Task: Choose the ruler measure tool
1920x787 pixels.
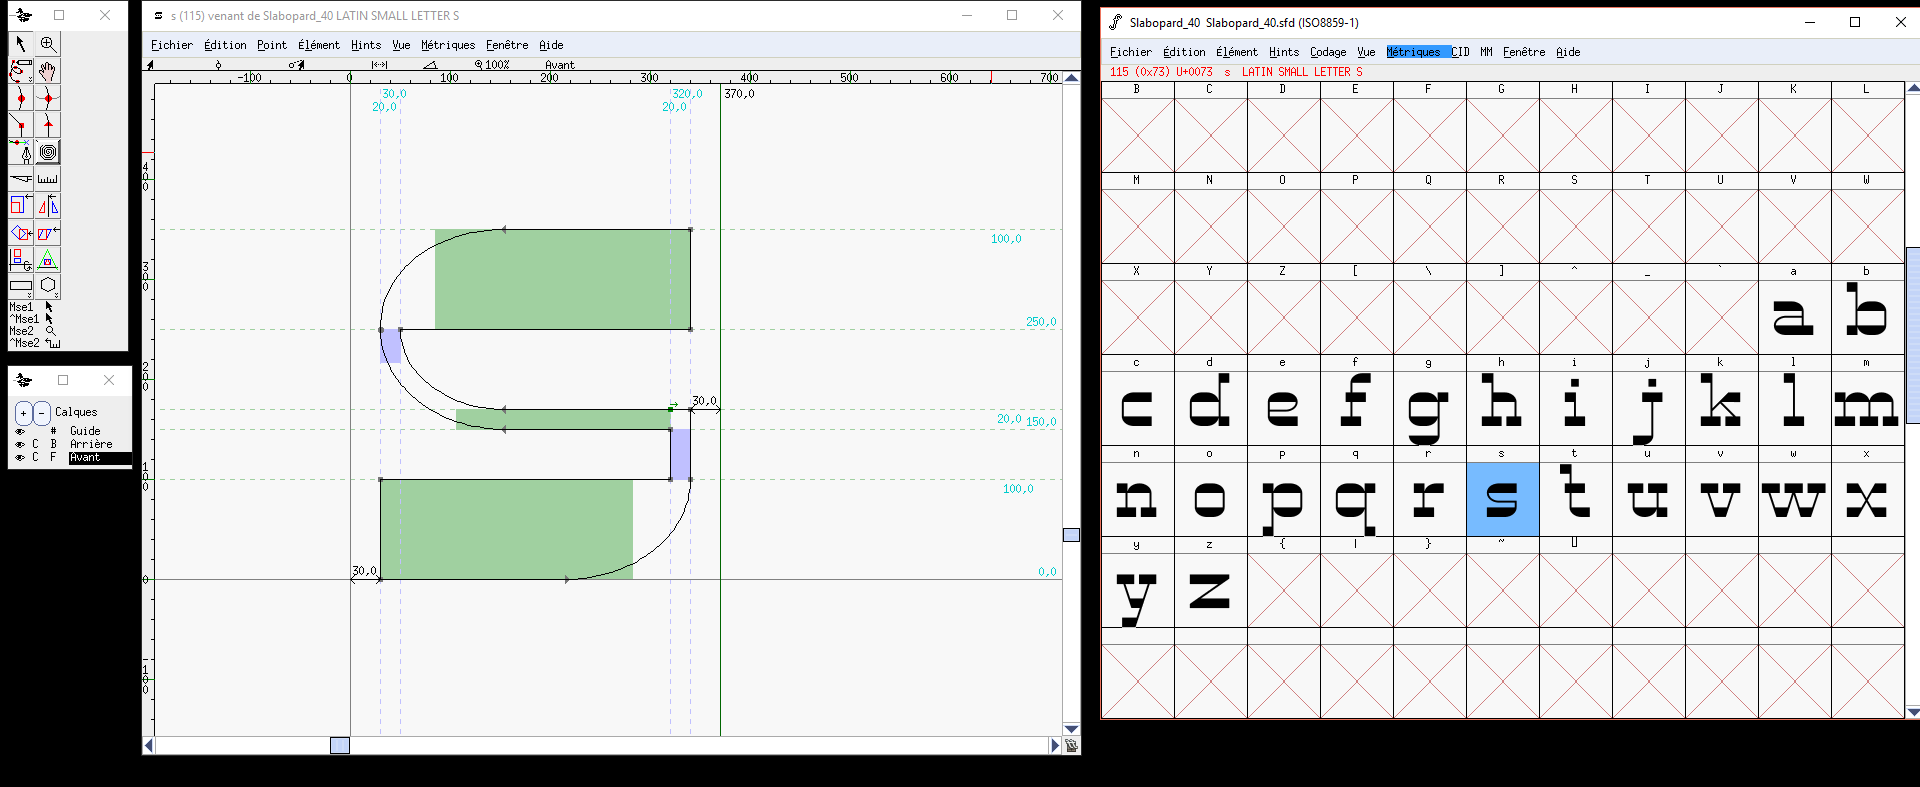Action: pos(48,179)
